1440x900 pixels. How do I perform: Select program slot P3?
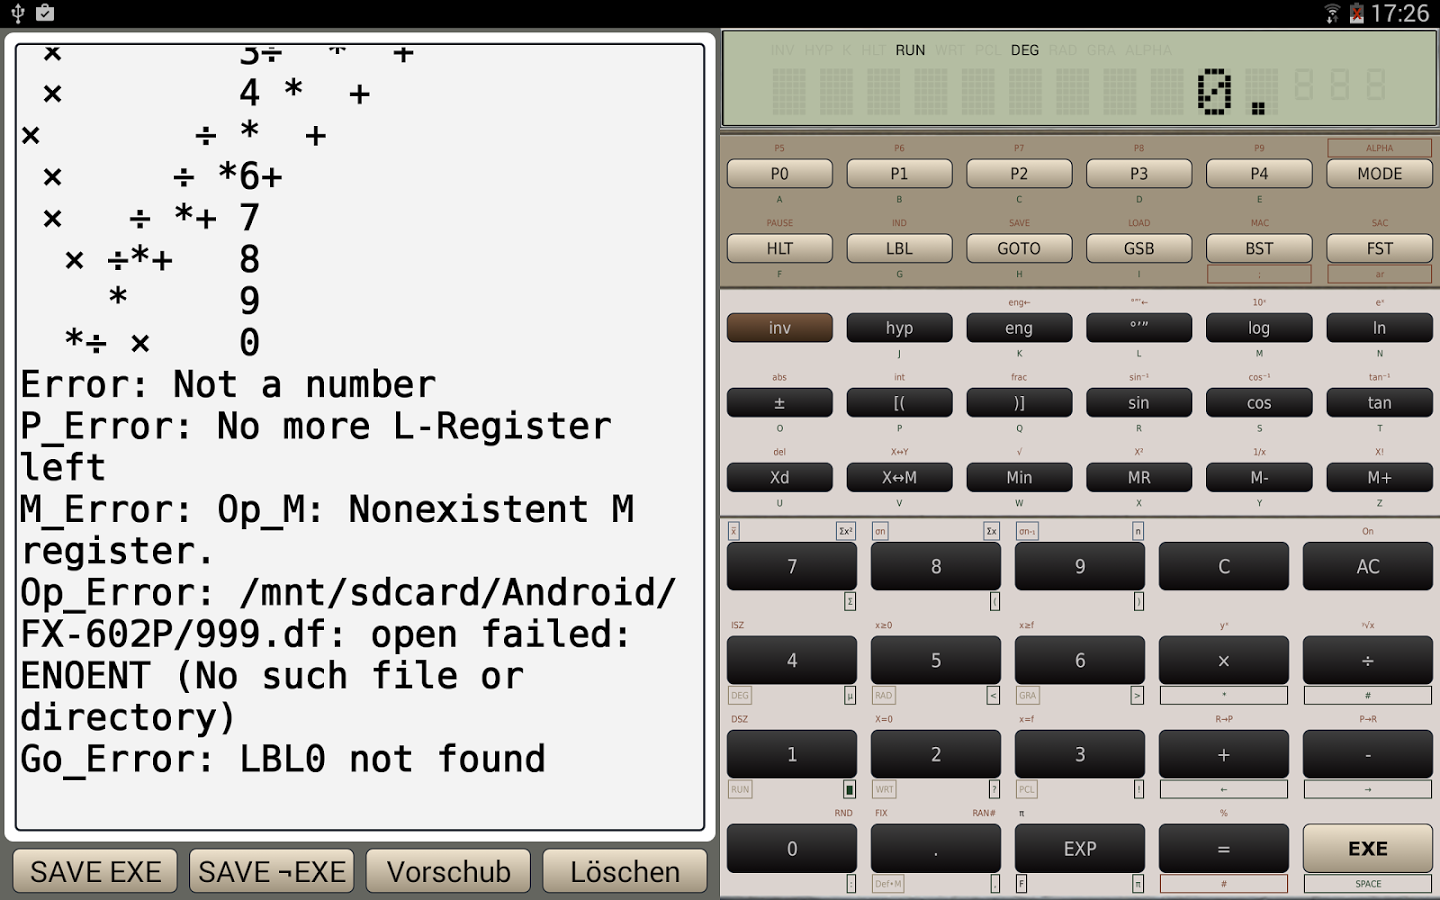pyautogui.click(x=1139, y=174)
